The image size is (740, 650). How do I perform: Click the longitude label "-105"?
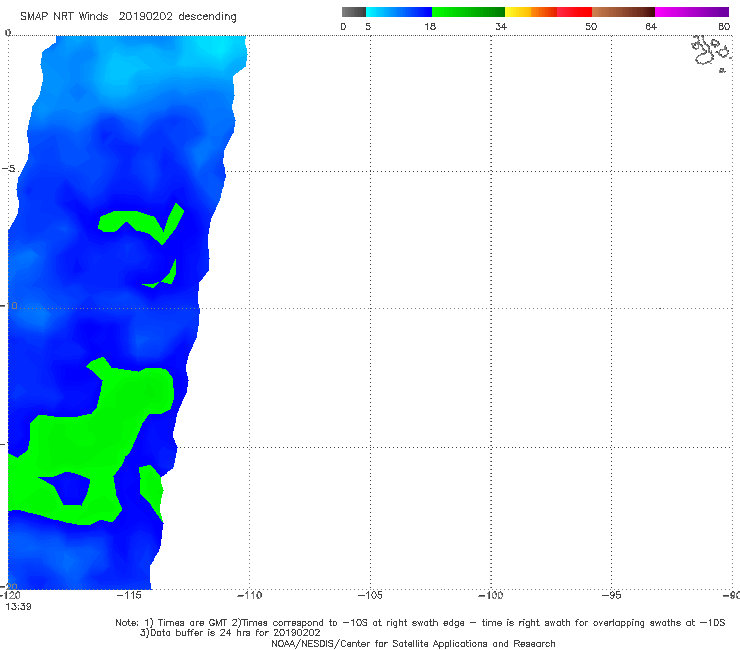[370, 595]
